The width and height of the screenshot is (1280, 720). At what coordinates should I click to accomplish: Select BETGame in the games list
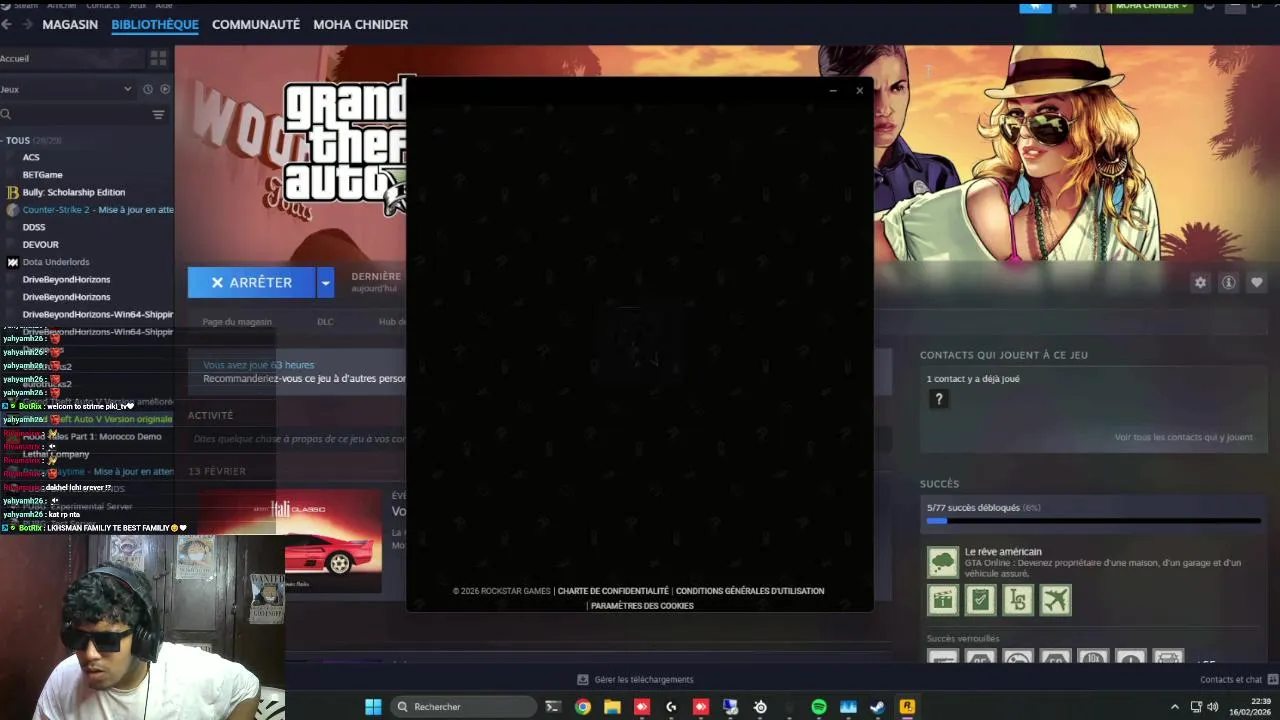[42, 175]
